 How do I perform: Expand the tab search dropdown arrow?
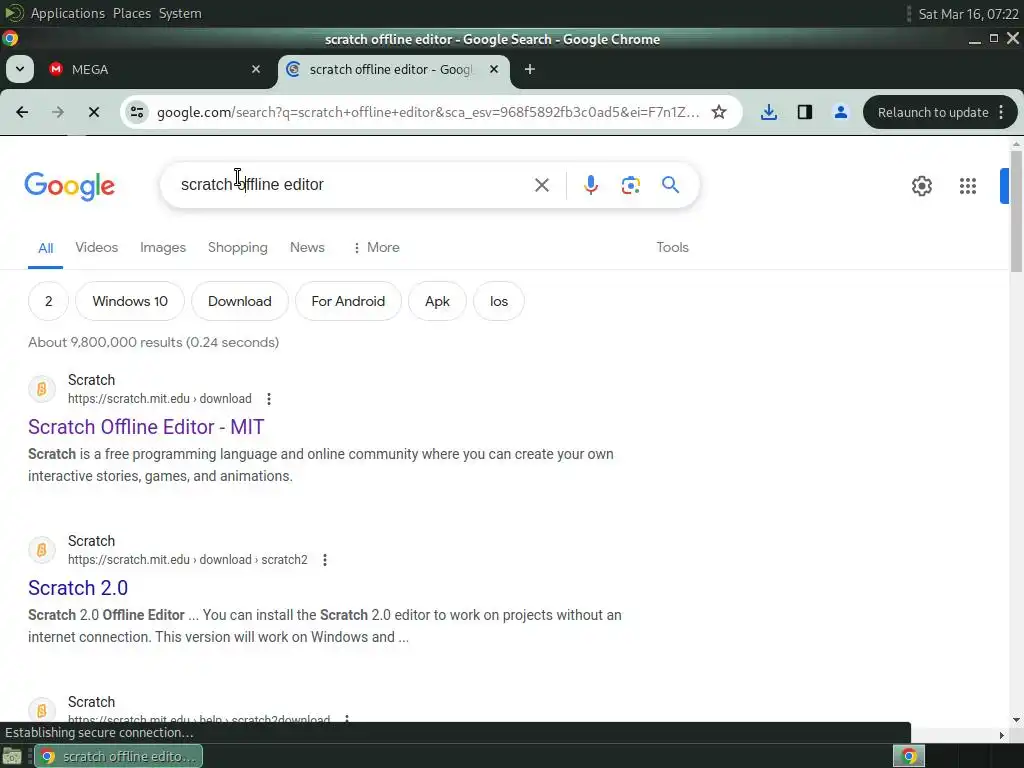point(20,69)
